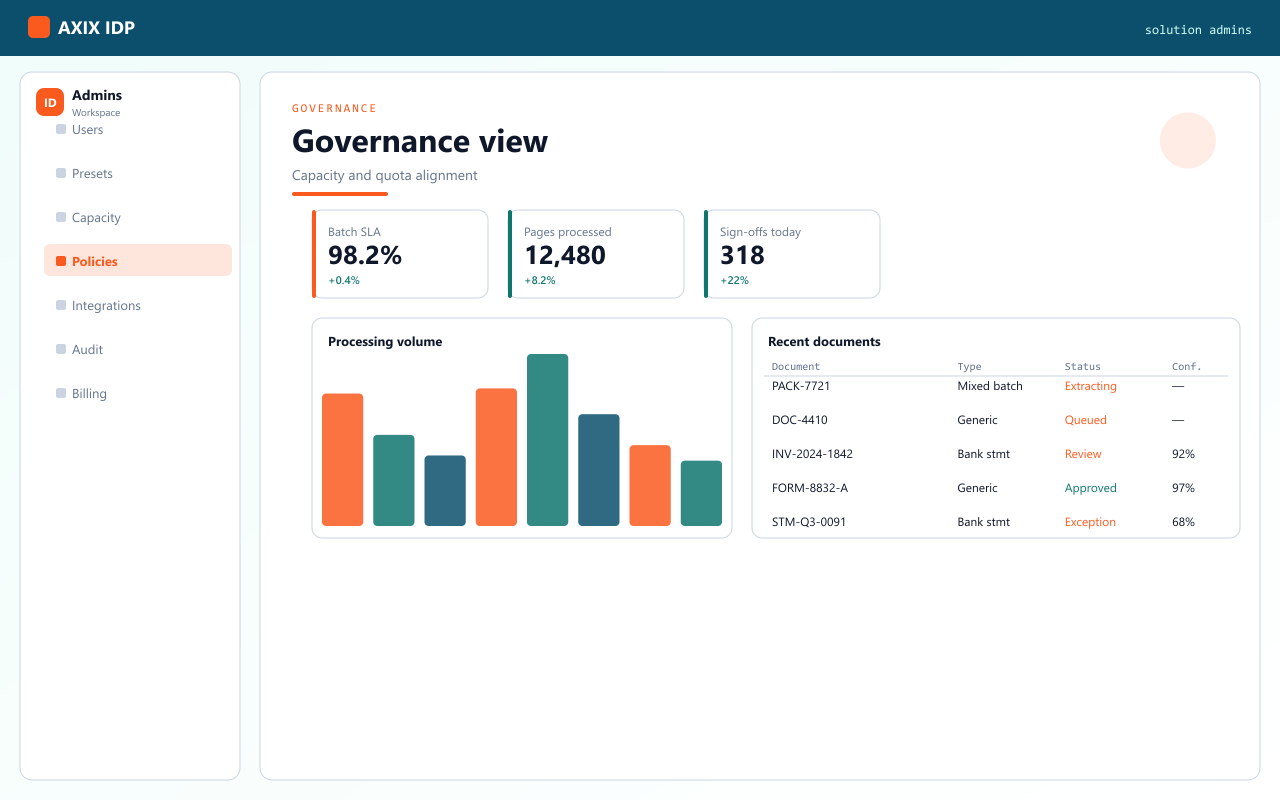
Task: Click the square icon beside Capacity
Action: (x=61, y=217)
